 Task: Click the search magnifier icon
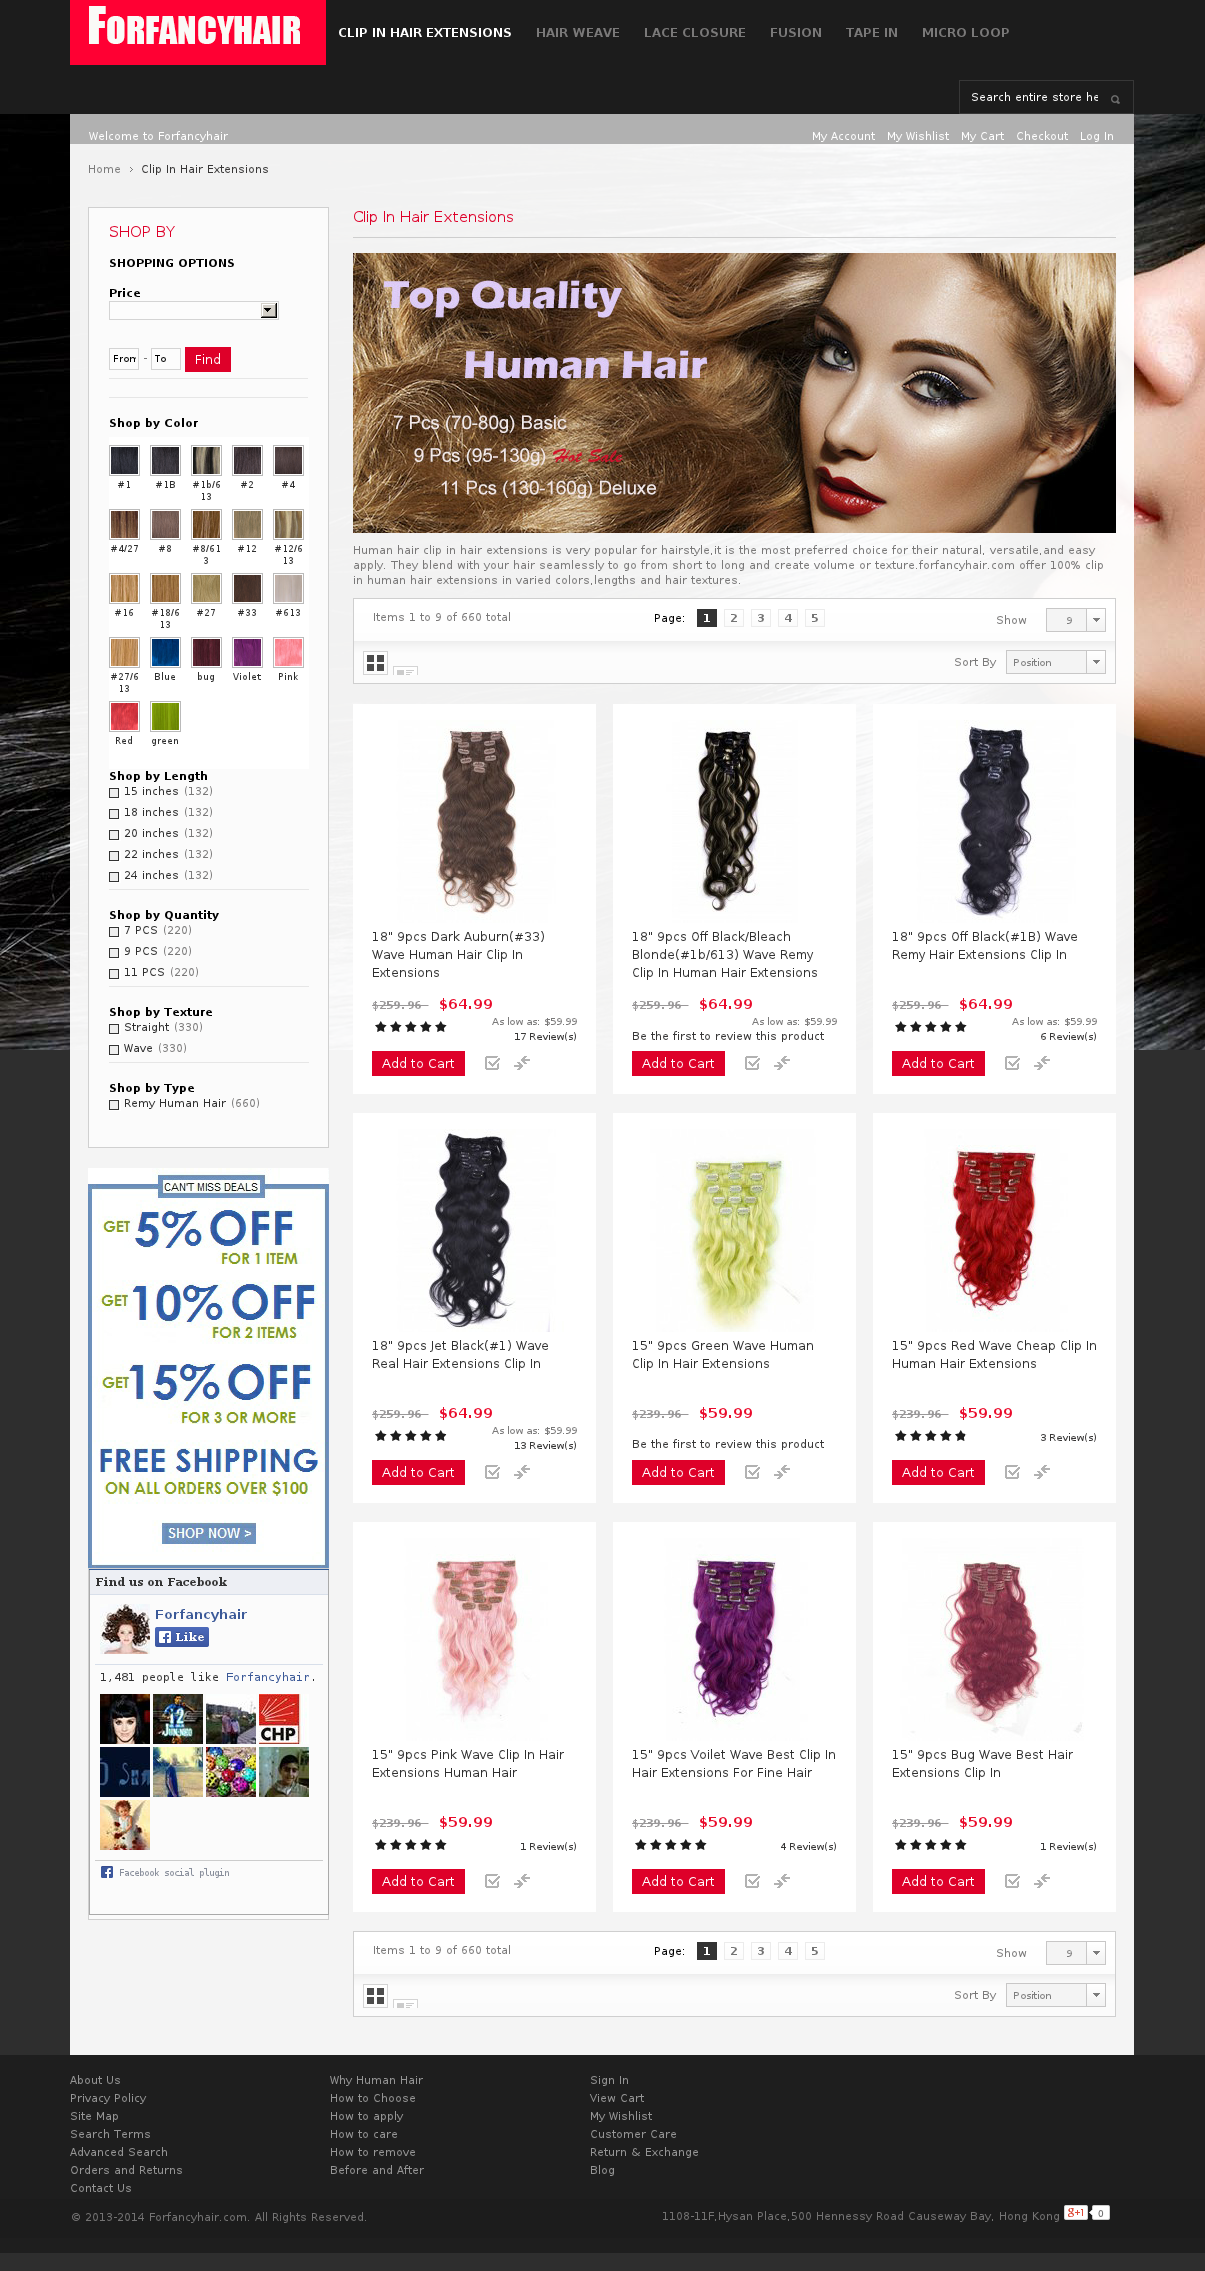pos(1115,98)
